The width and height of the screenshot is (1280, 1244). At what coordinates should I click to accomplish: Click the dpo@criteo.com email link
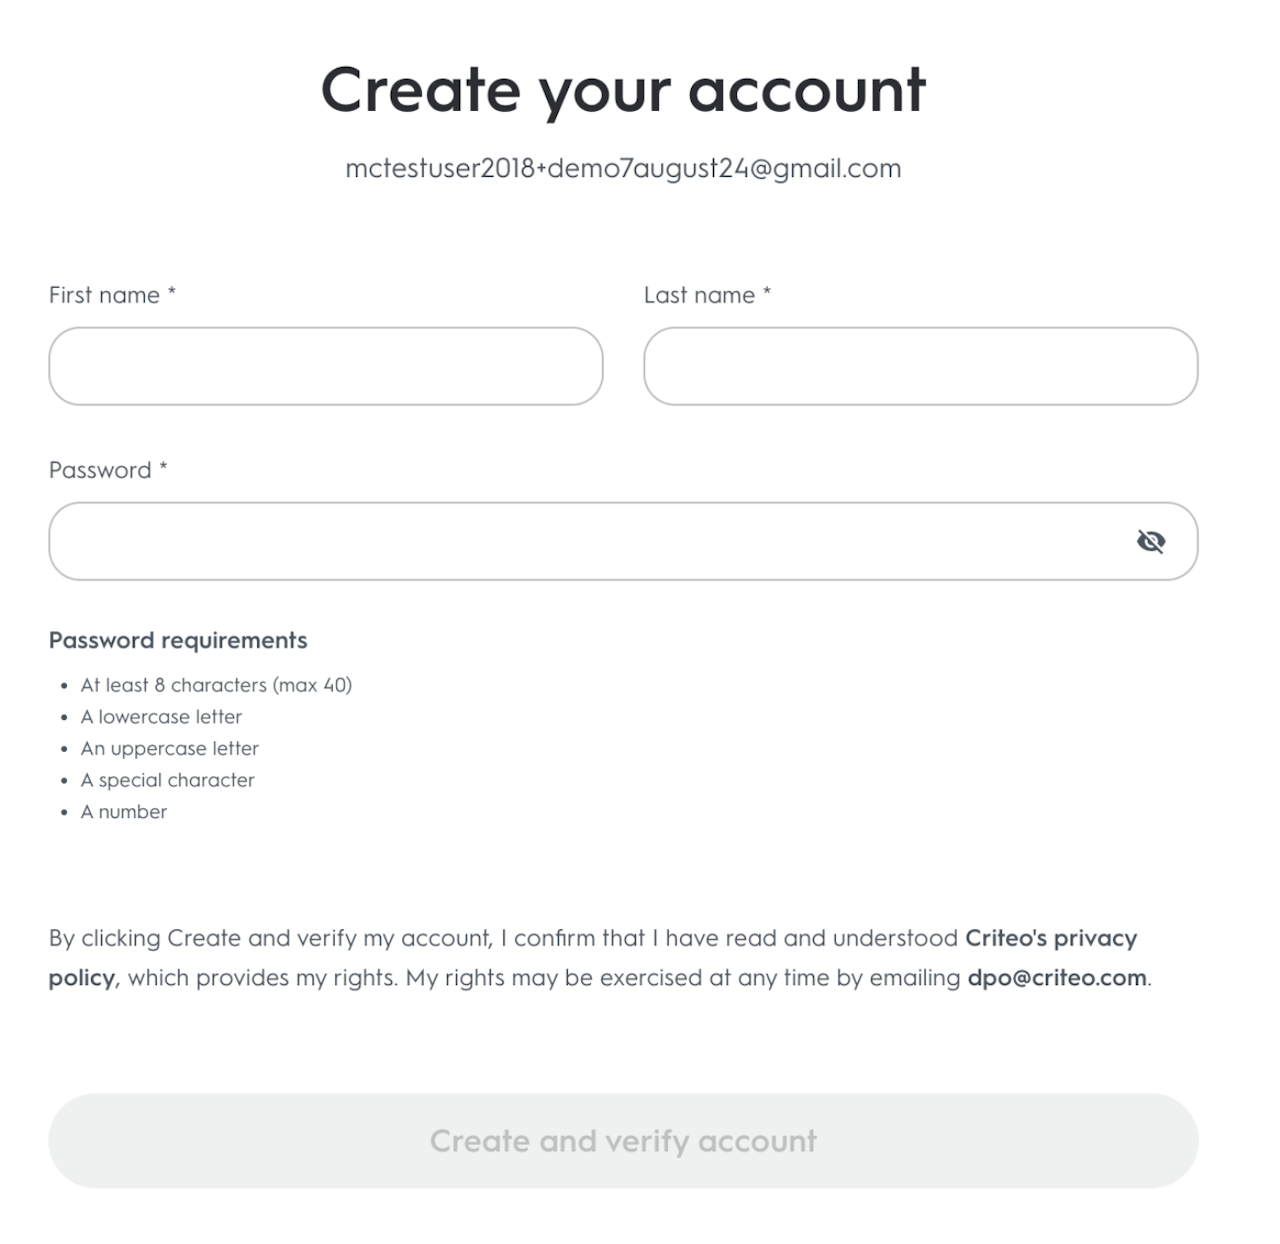tap(1057, 978)
